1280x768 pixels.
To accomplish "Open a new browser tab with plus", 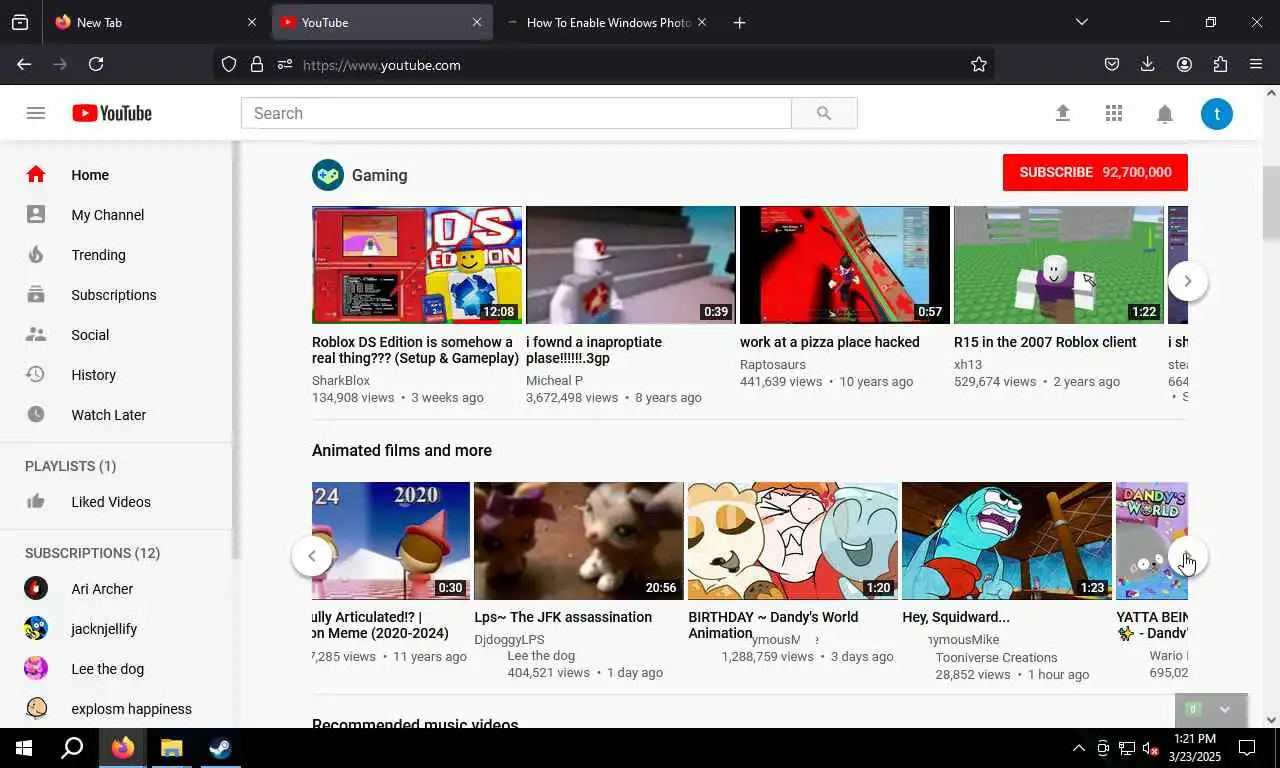I will click(739, 22).
